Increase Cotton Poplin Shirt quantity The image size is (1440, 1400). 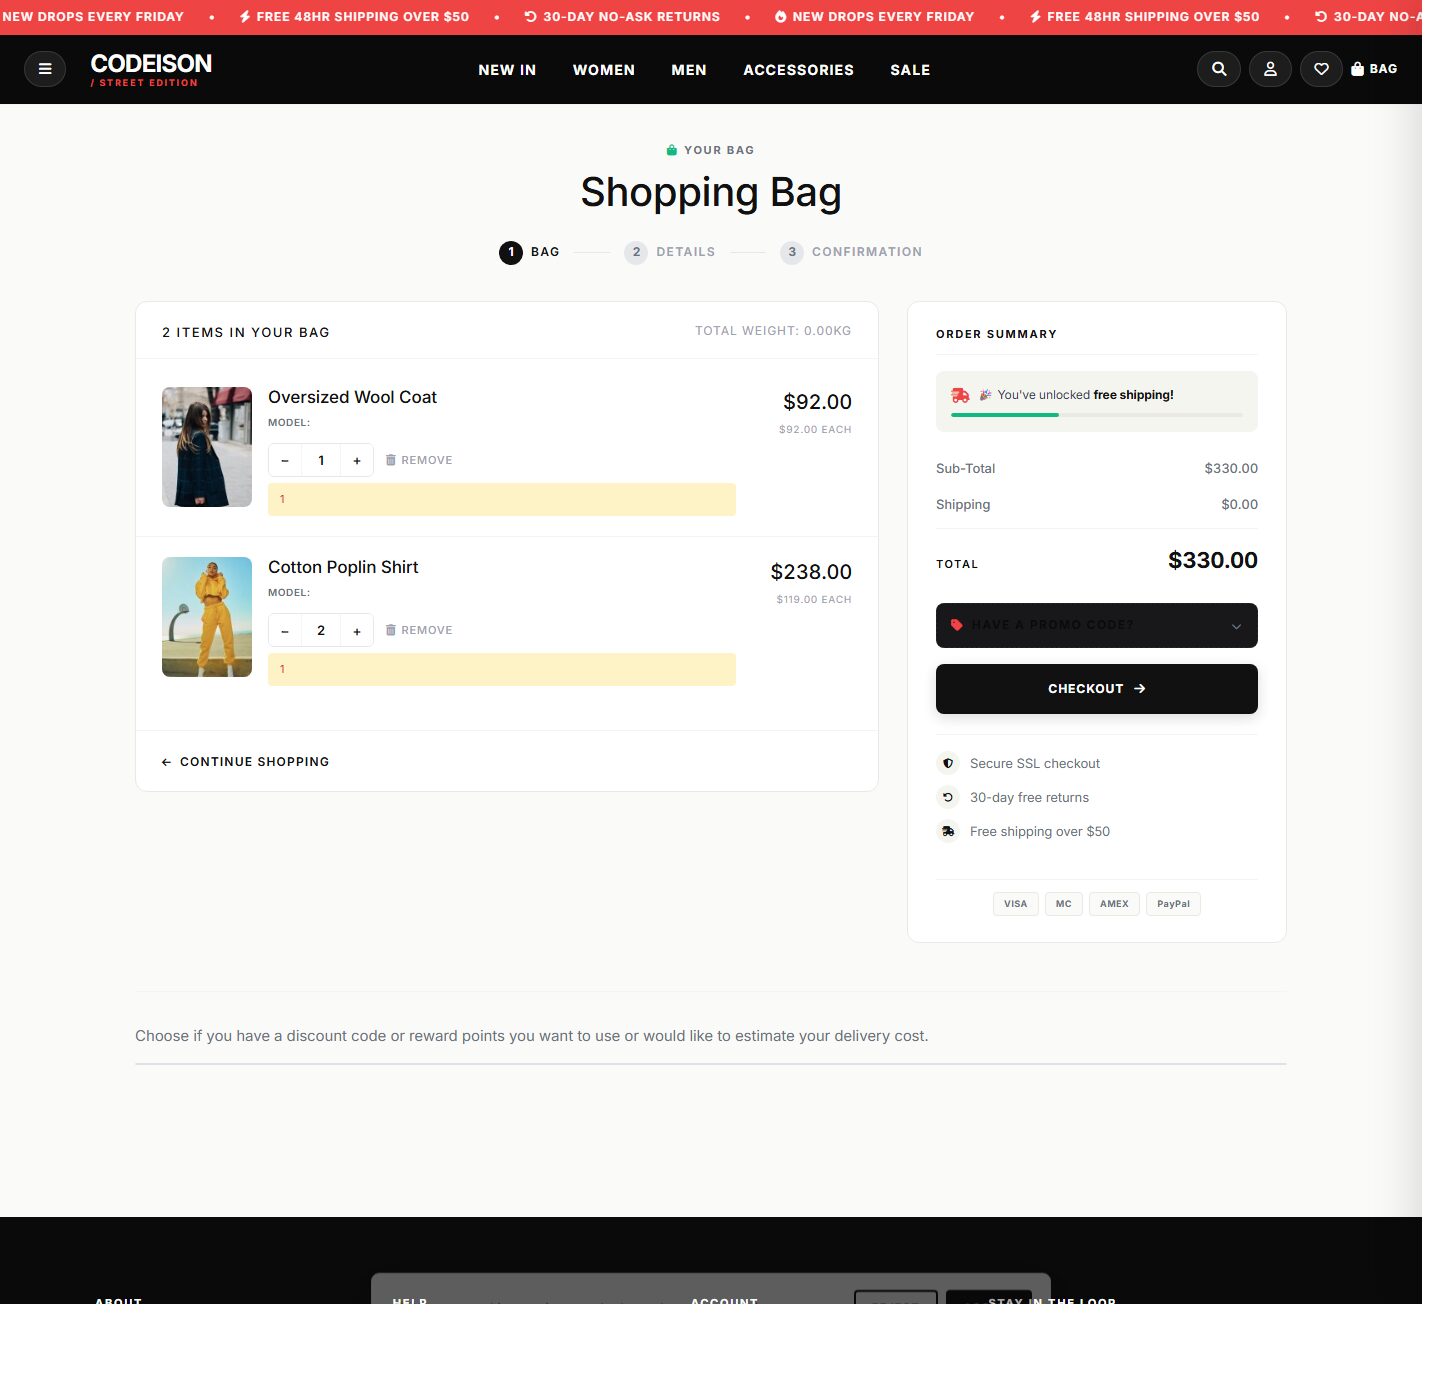coord(357,630)
